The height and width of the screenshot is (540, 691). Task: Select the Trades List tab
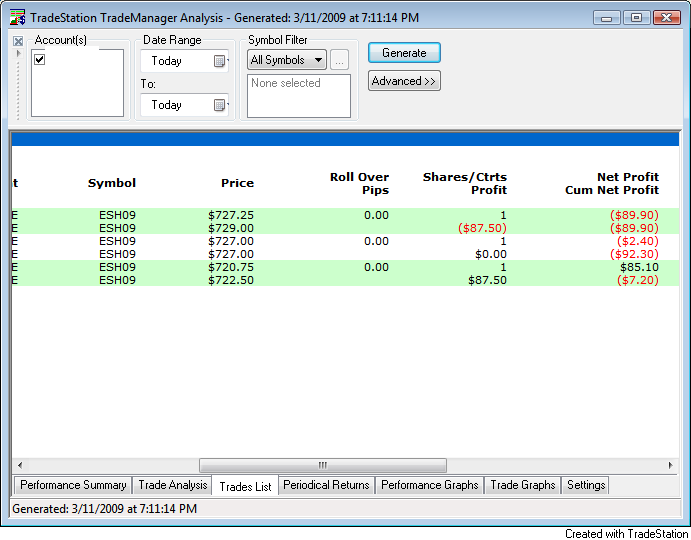click(245, 486)
